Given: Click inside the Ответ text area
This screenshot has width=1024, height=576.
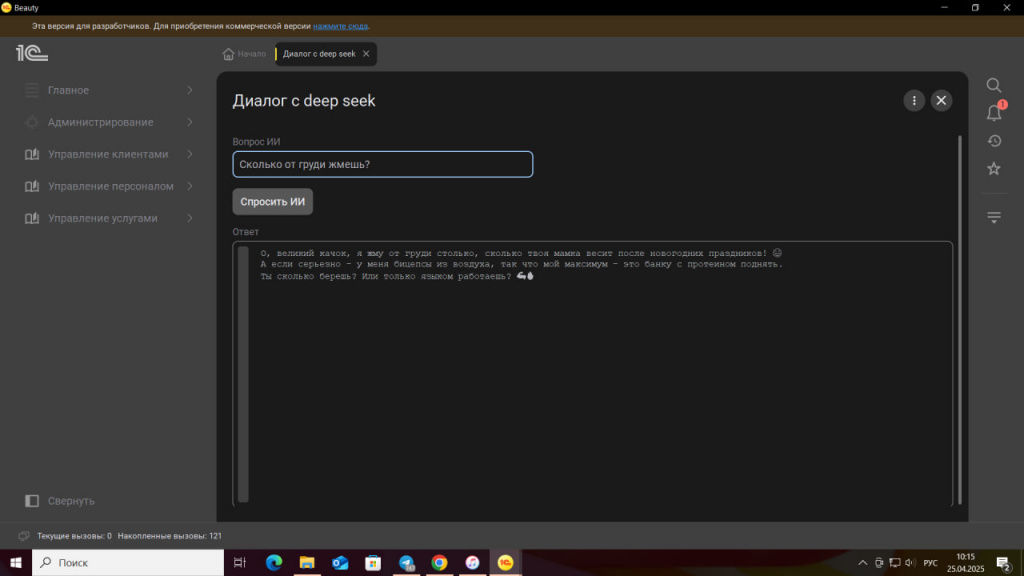Looking at the screenshot, I should click(592, 374).
